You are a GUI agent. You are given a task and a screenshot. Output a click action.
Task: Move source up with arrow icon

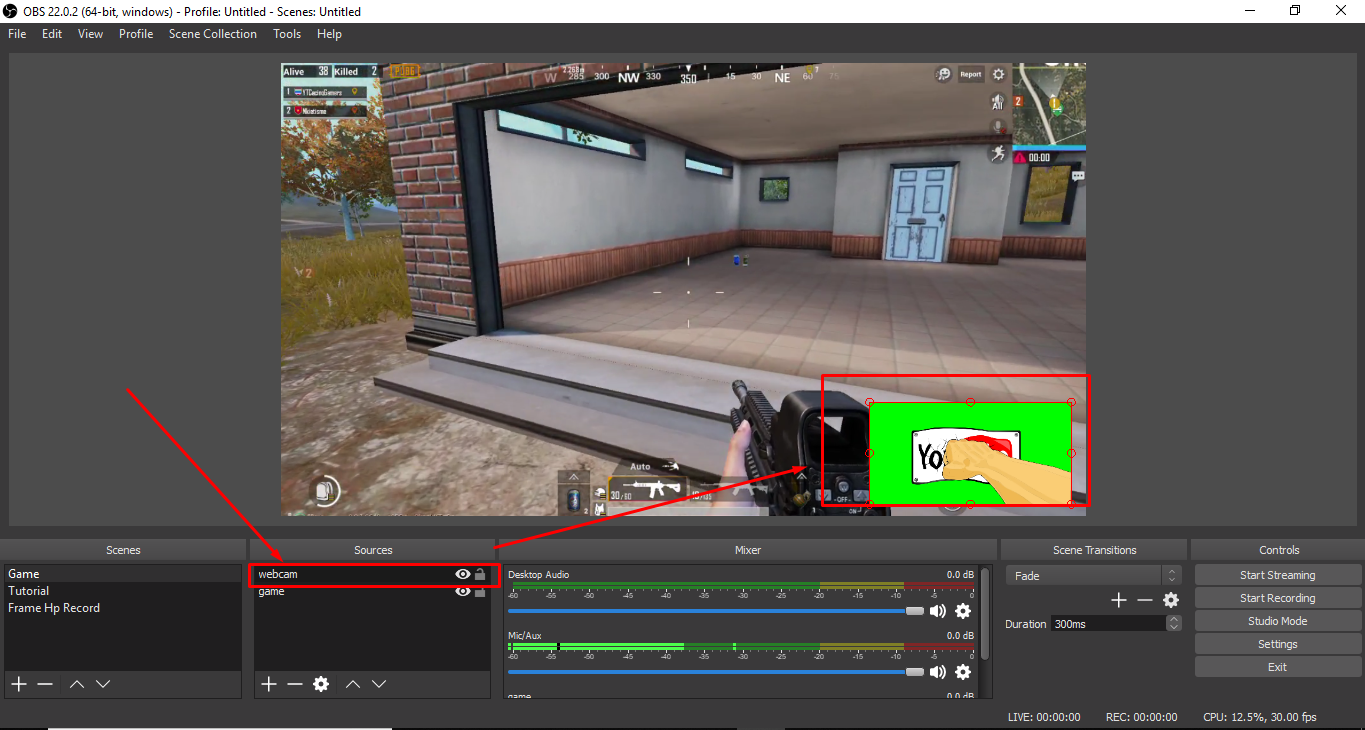tap(353, 684)
